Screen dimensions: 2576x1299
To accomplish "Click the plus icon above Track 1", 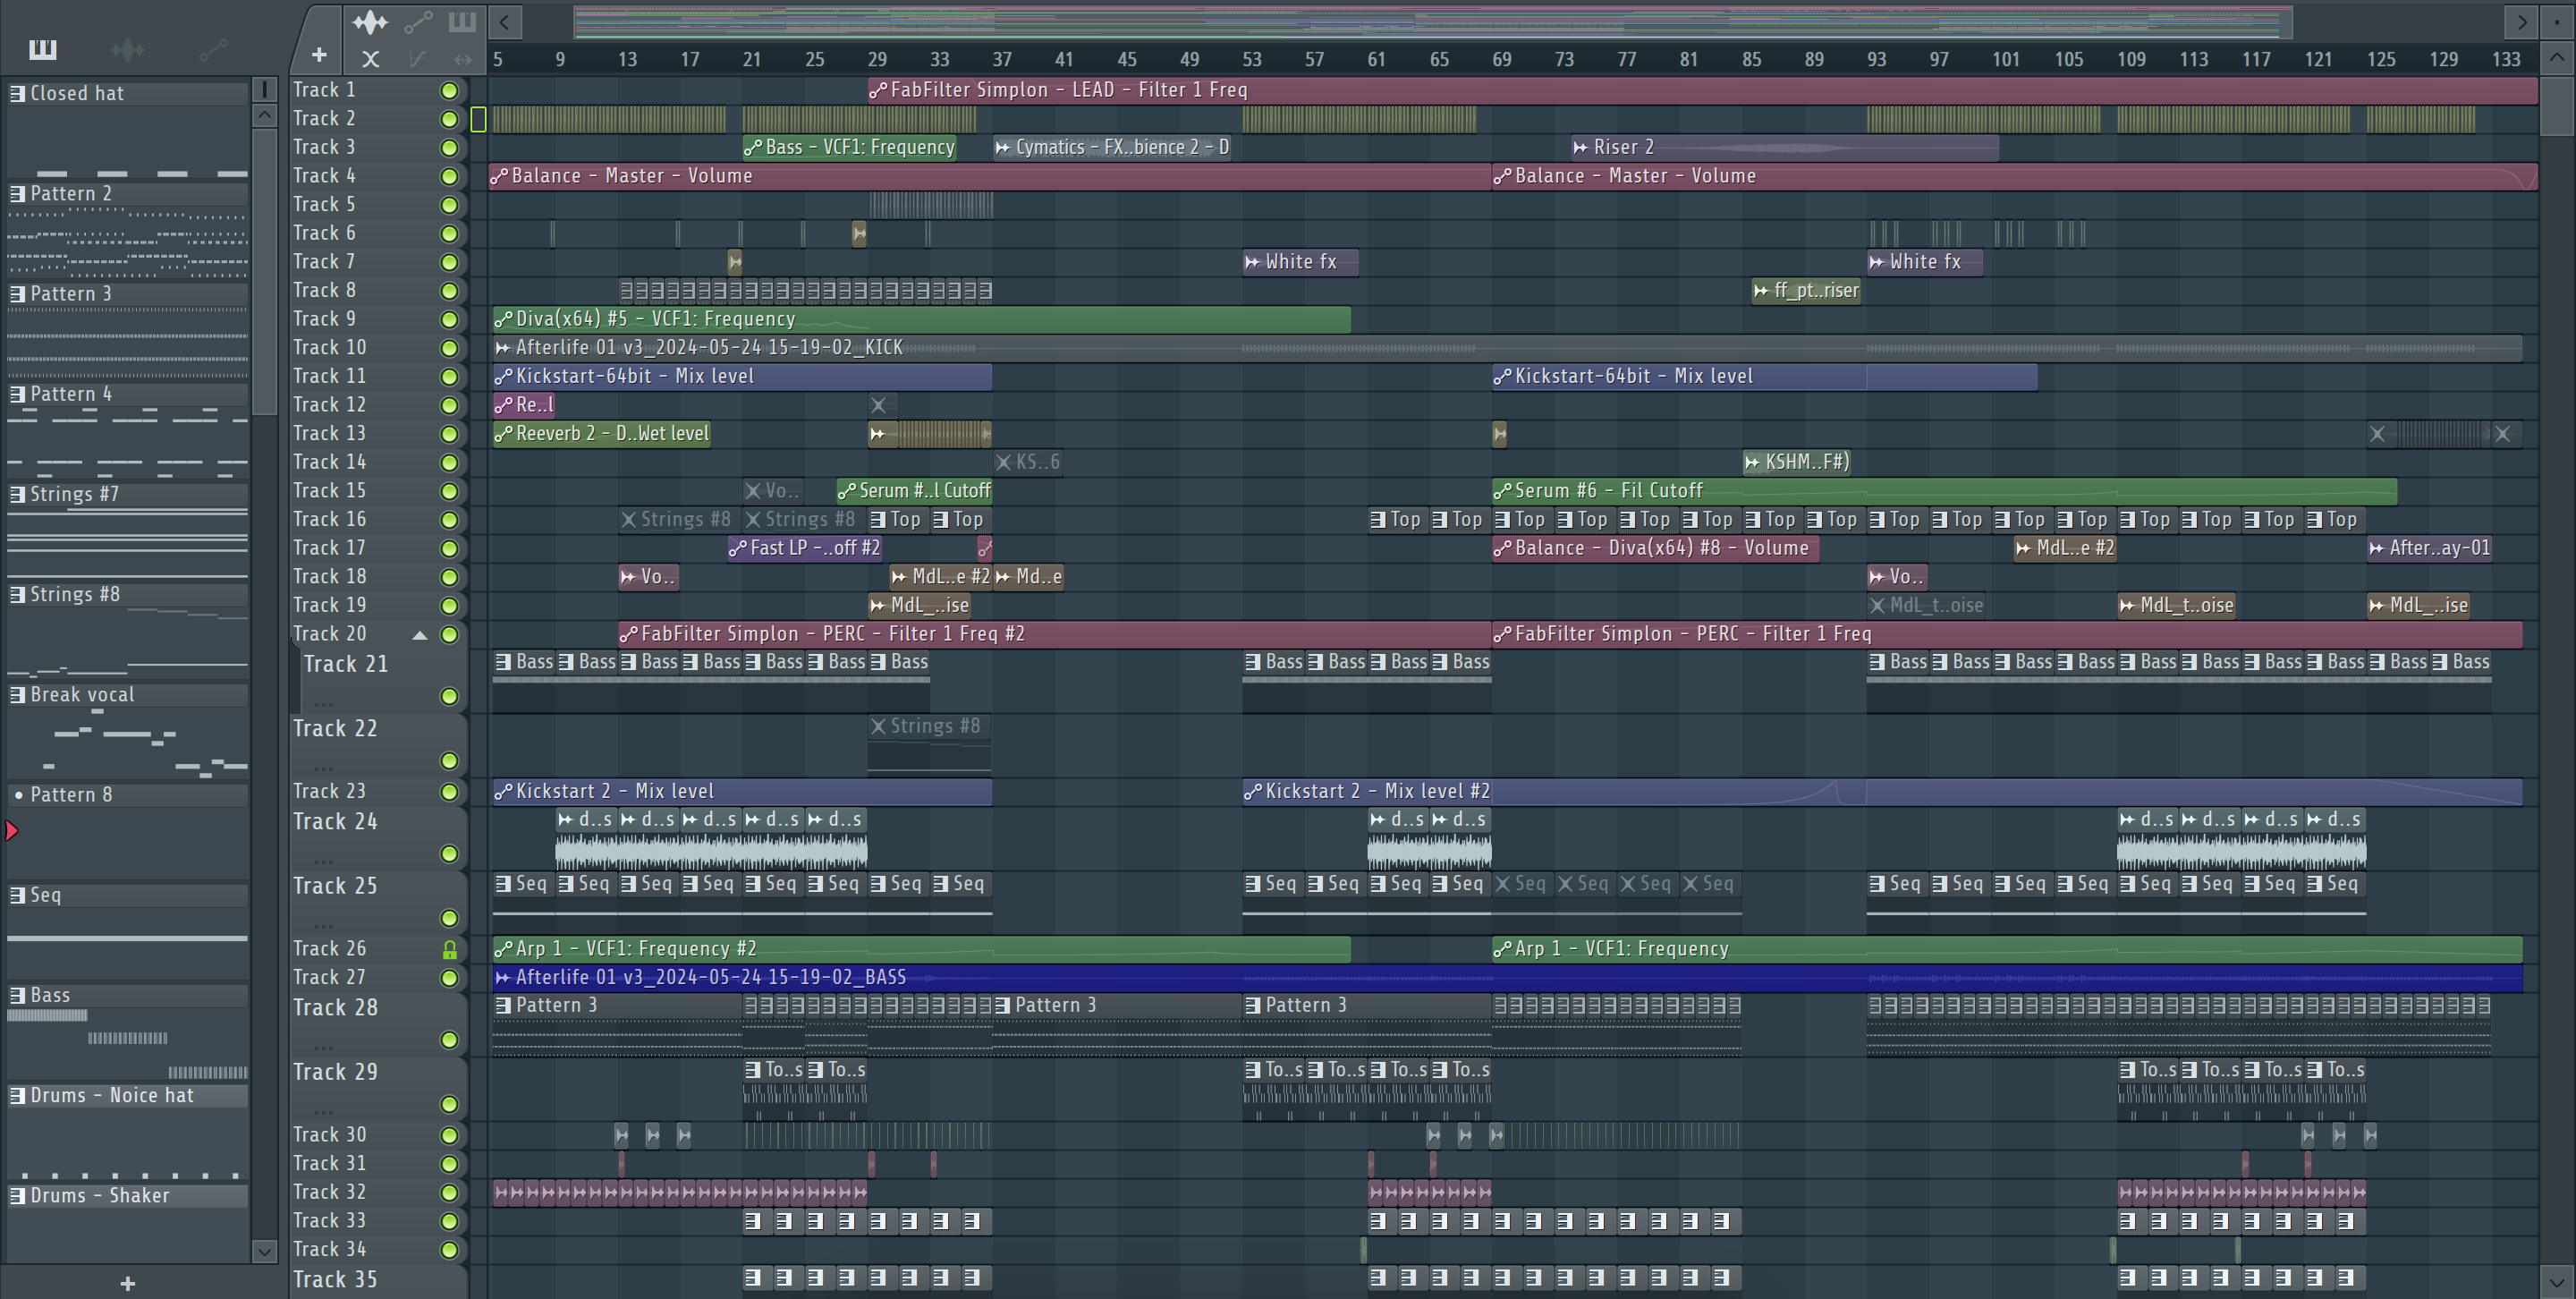I will (319, 55).
